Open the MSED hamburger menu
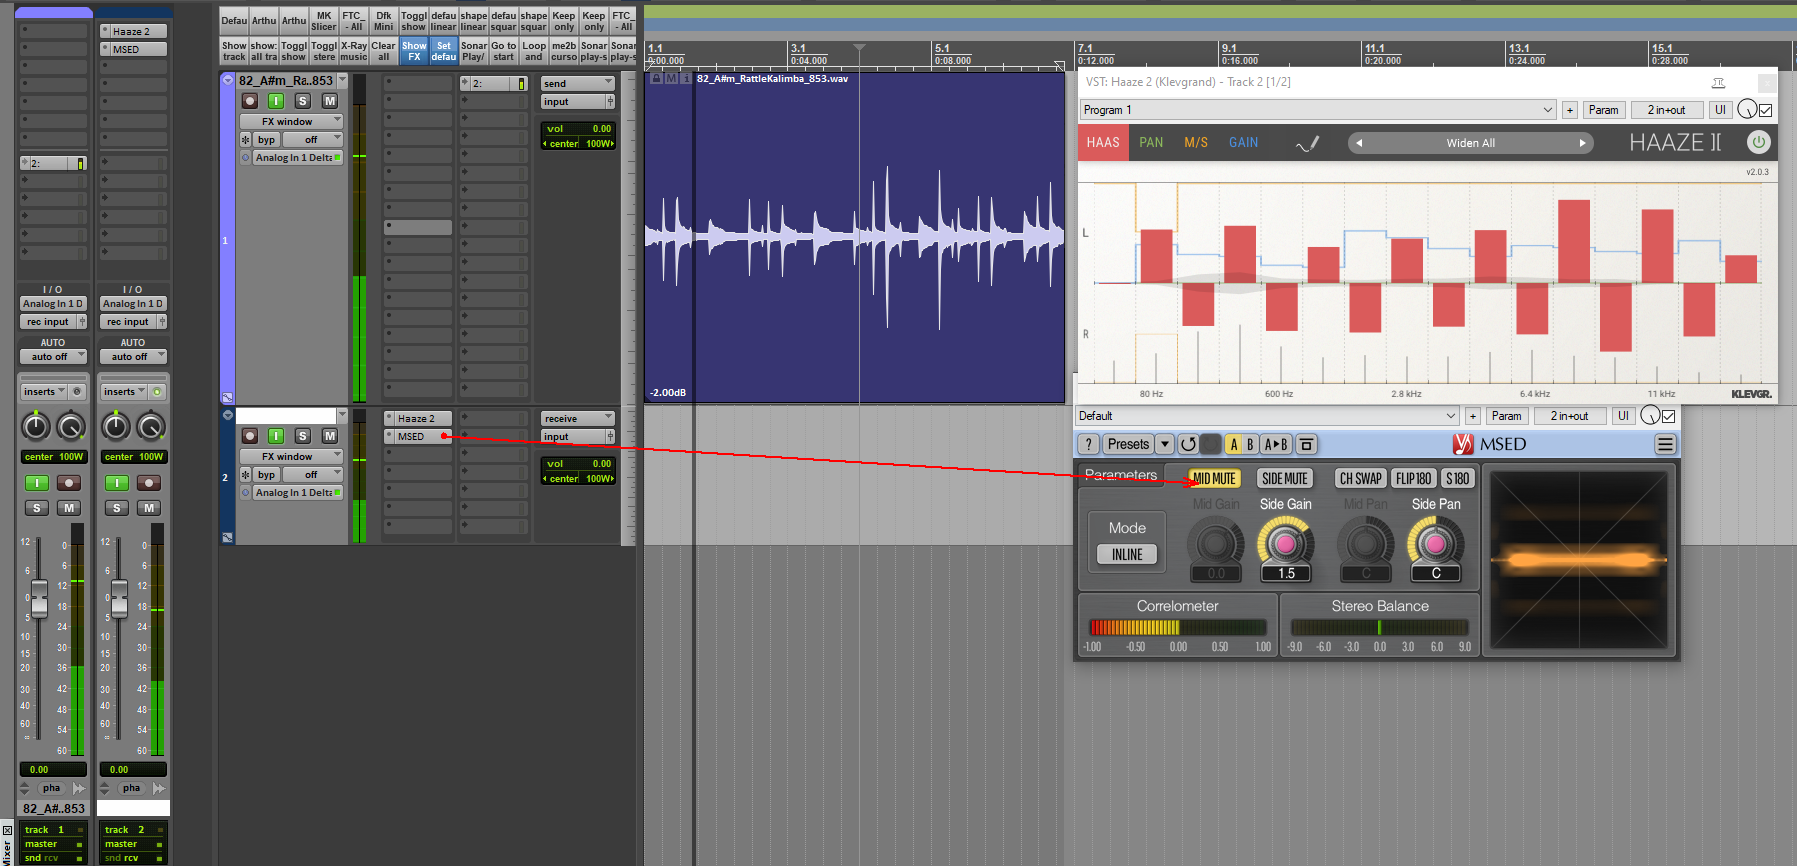Image resolution: width=1797 pixels, height=866 pixels. click(1665, 444)
